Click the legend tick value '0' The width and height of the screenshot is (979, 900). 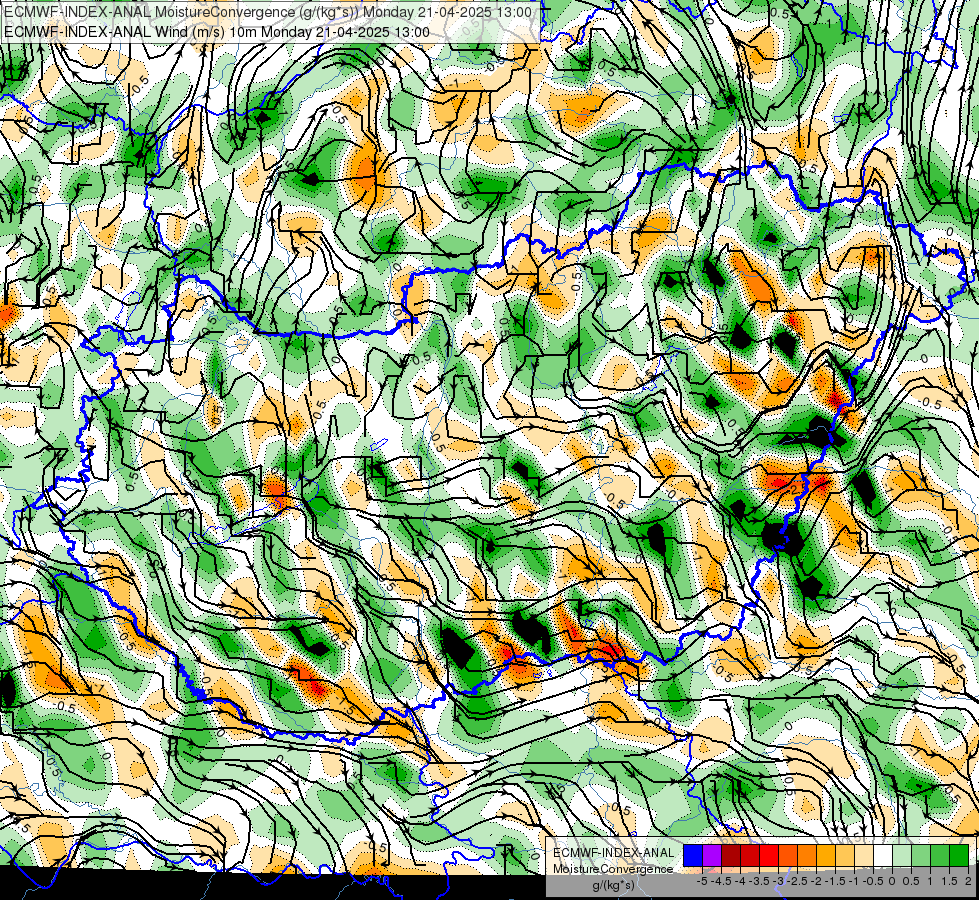click(892, 881)
